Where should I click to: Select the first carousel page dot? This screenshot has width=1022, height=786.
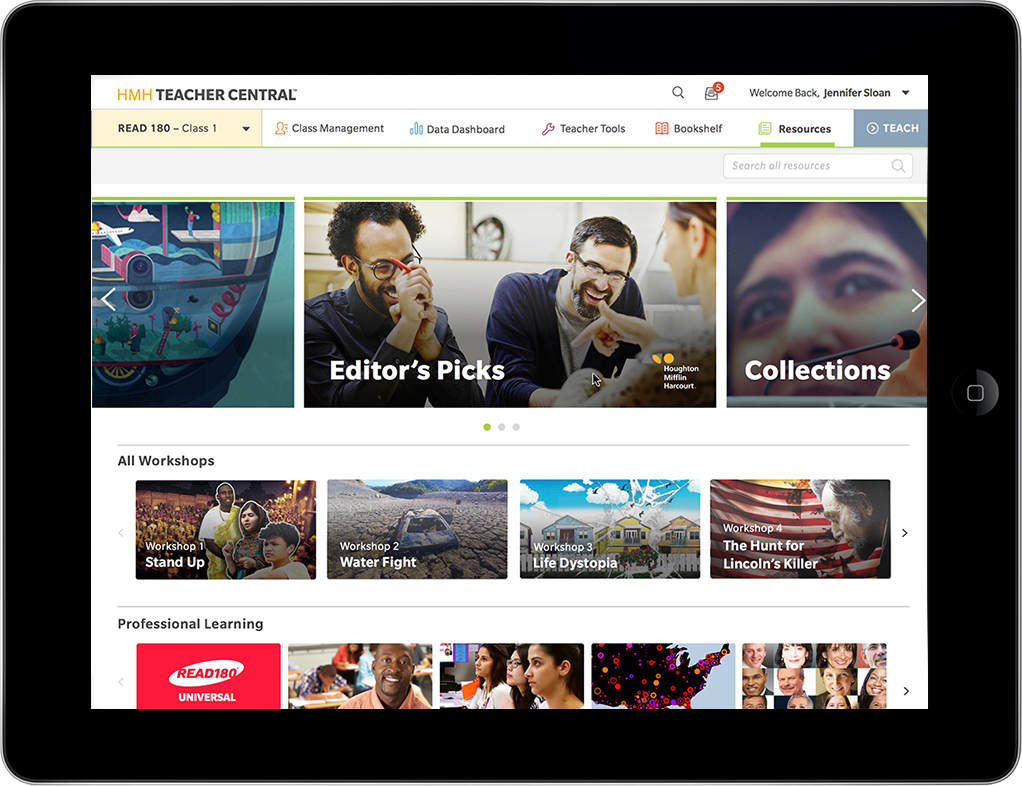pos(487,427)
